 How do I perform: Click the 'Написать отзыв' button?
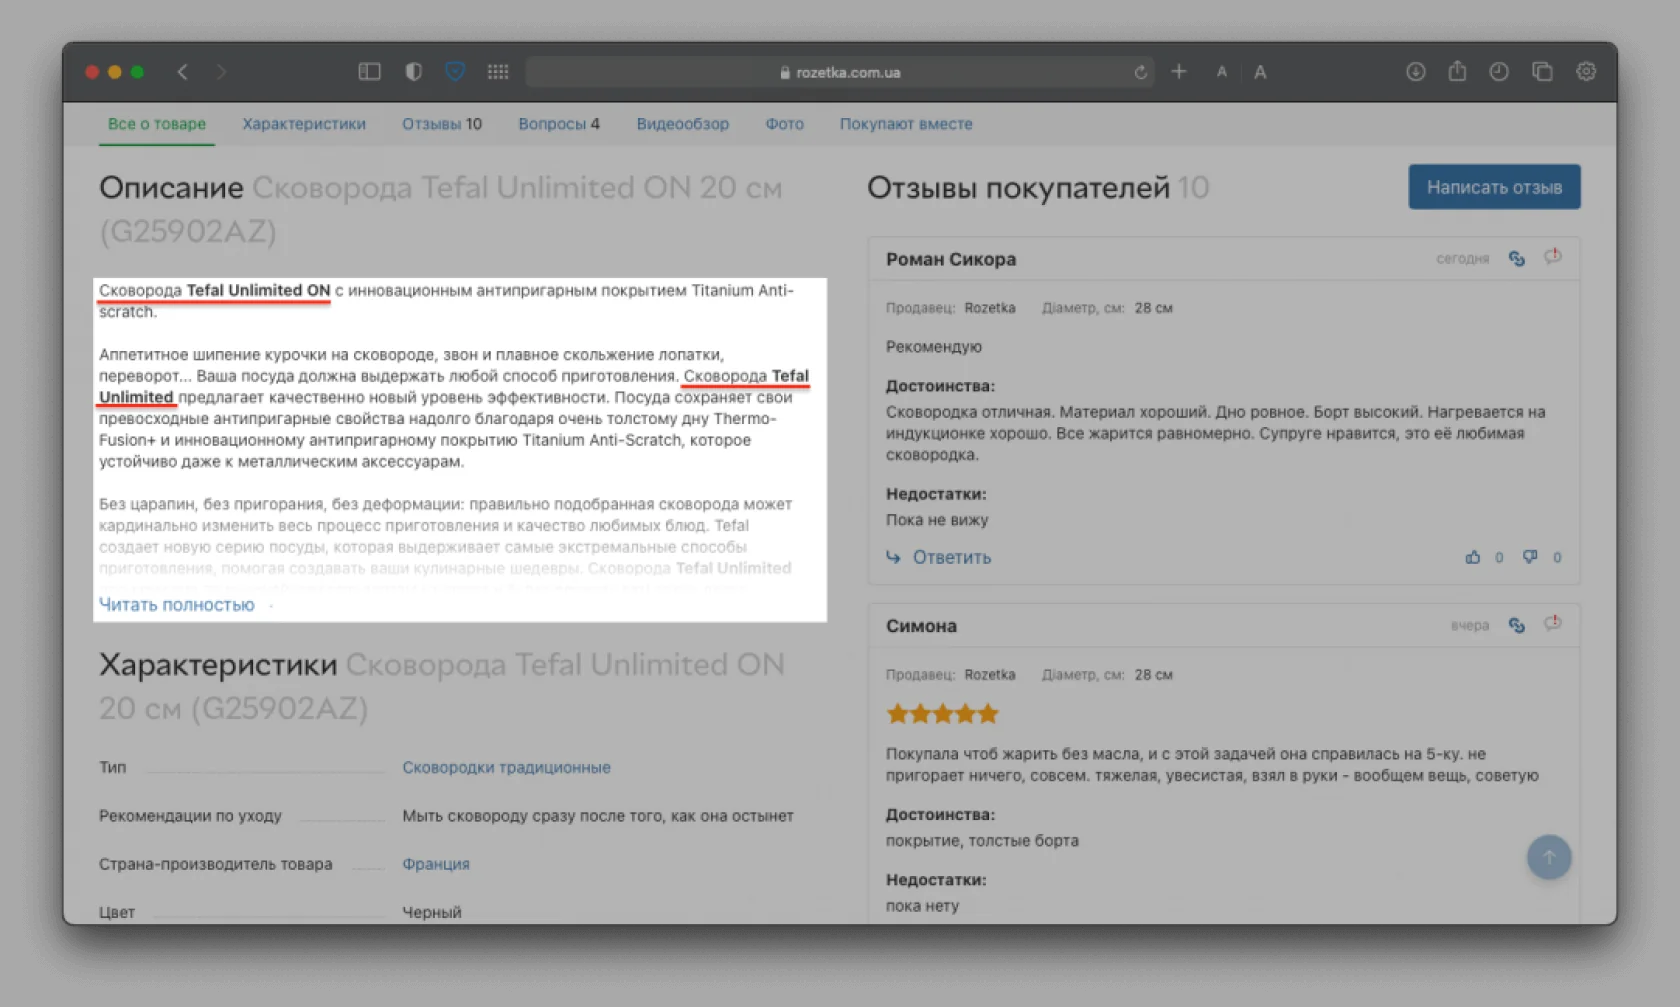(1494, 187)
